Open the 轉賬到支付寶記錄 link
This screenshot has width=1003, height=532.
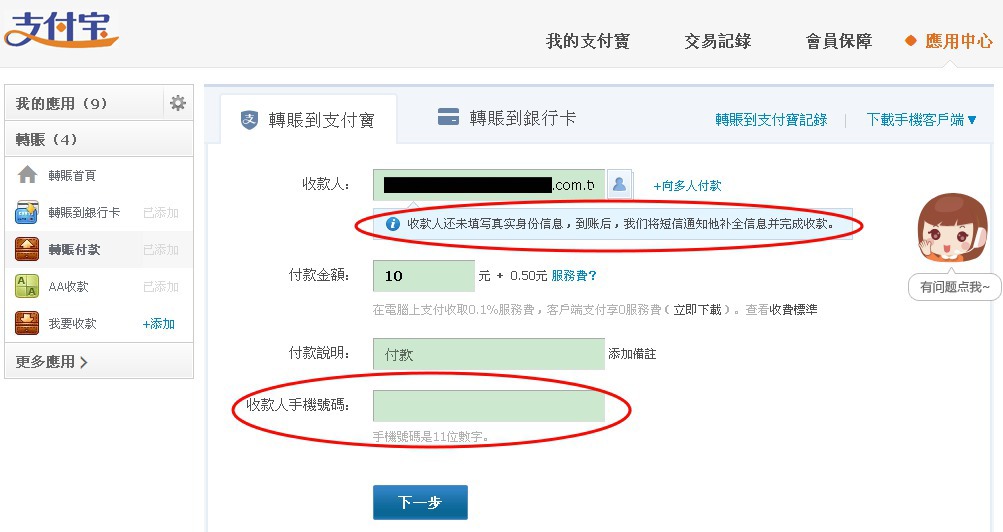[x=771, y=120]
